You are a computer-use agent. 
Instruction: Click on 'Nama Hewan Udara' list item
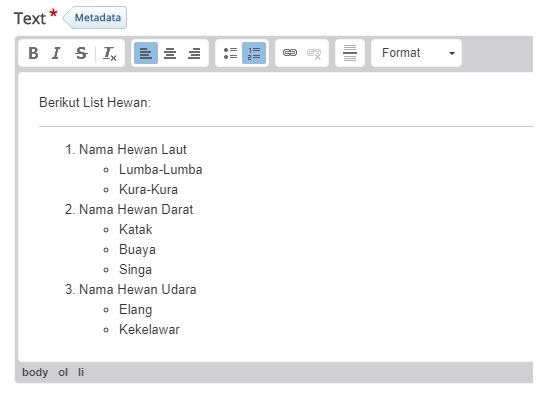[x=138, y=289]
